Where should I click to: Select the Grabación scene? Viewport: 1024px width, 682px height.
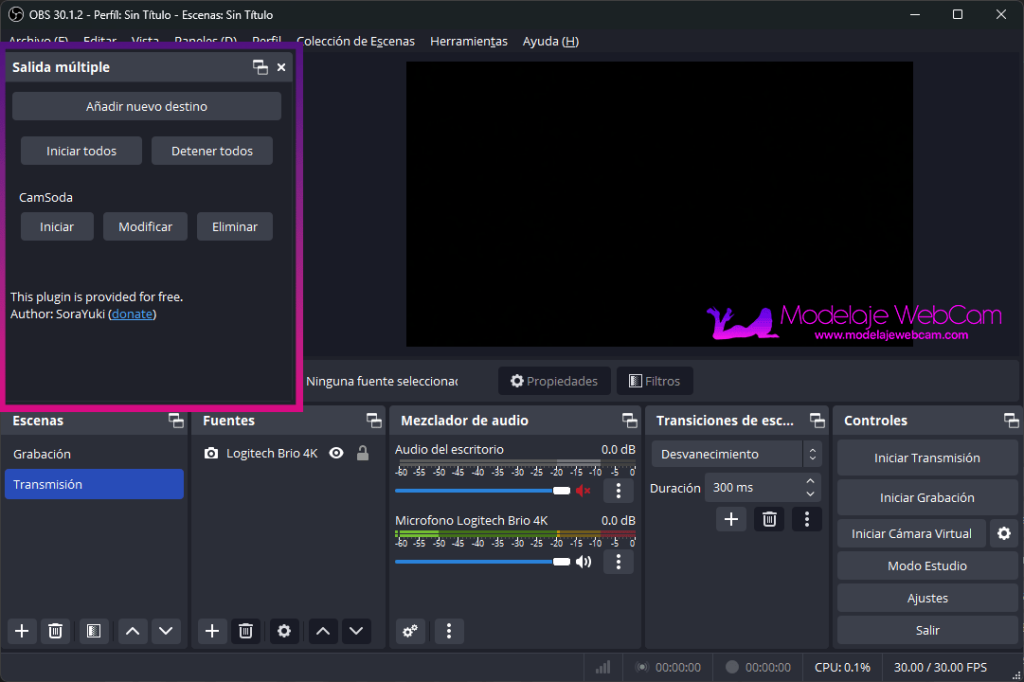point(42,454)
